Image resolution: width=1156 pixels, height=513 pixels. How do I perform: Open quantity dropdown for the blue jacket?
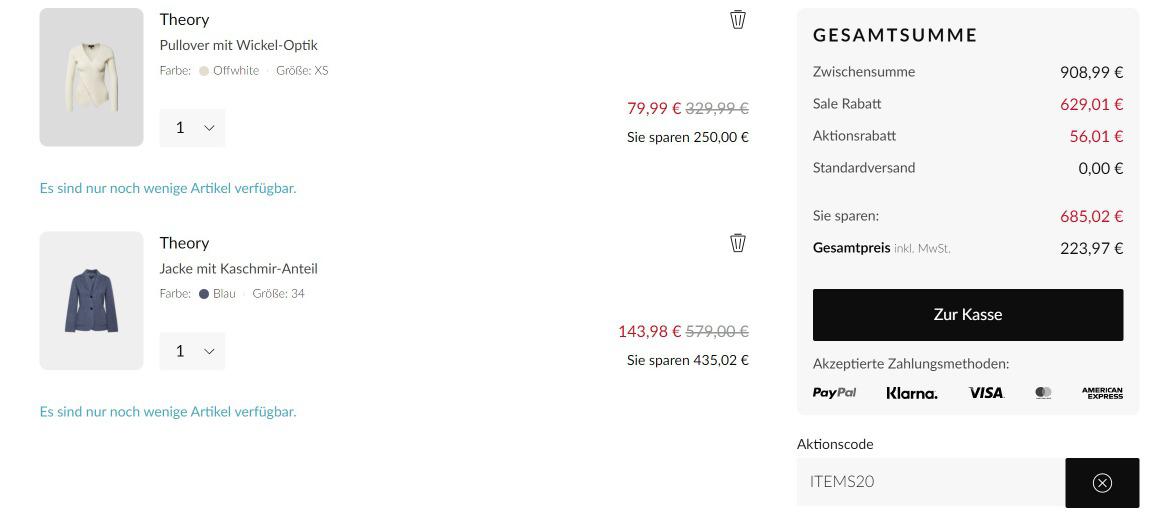pyautogui.click(x=192, y=351)
